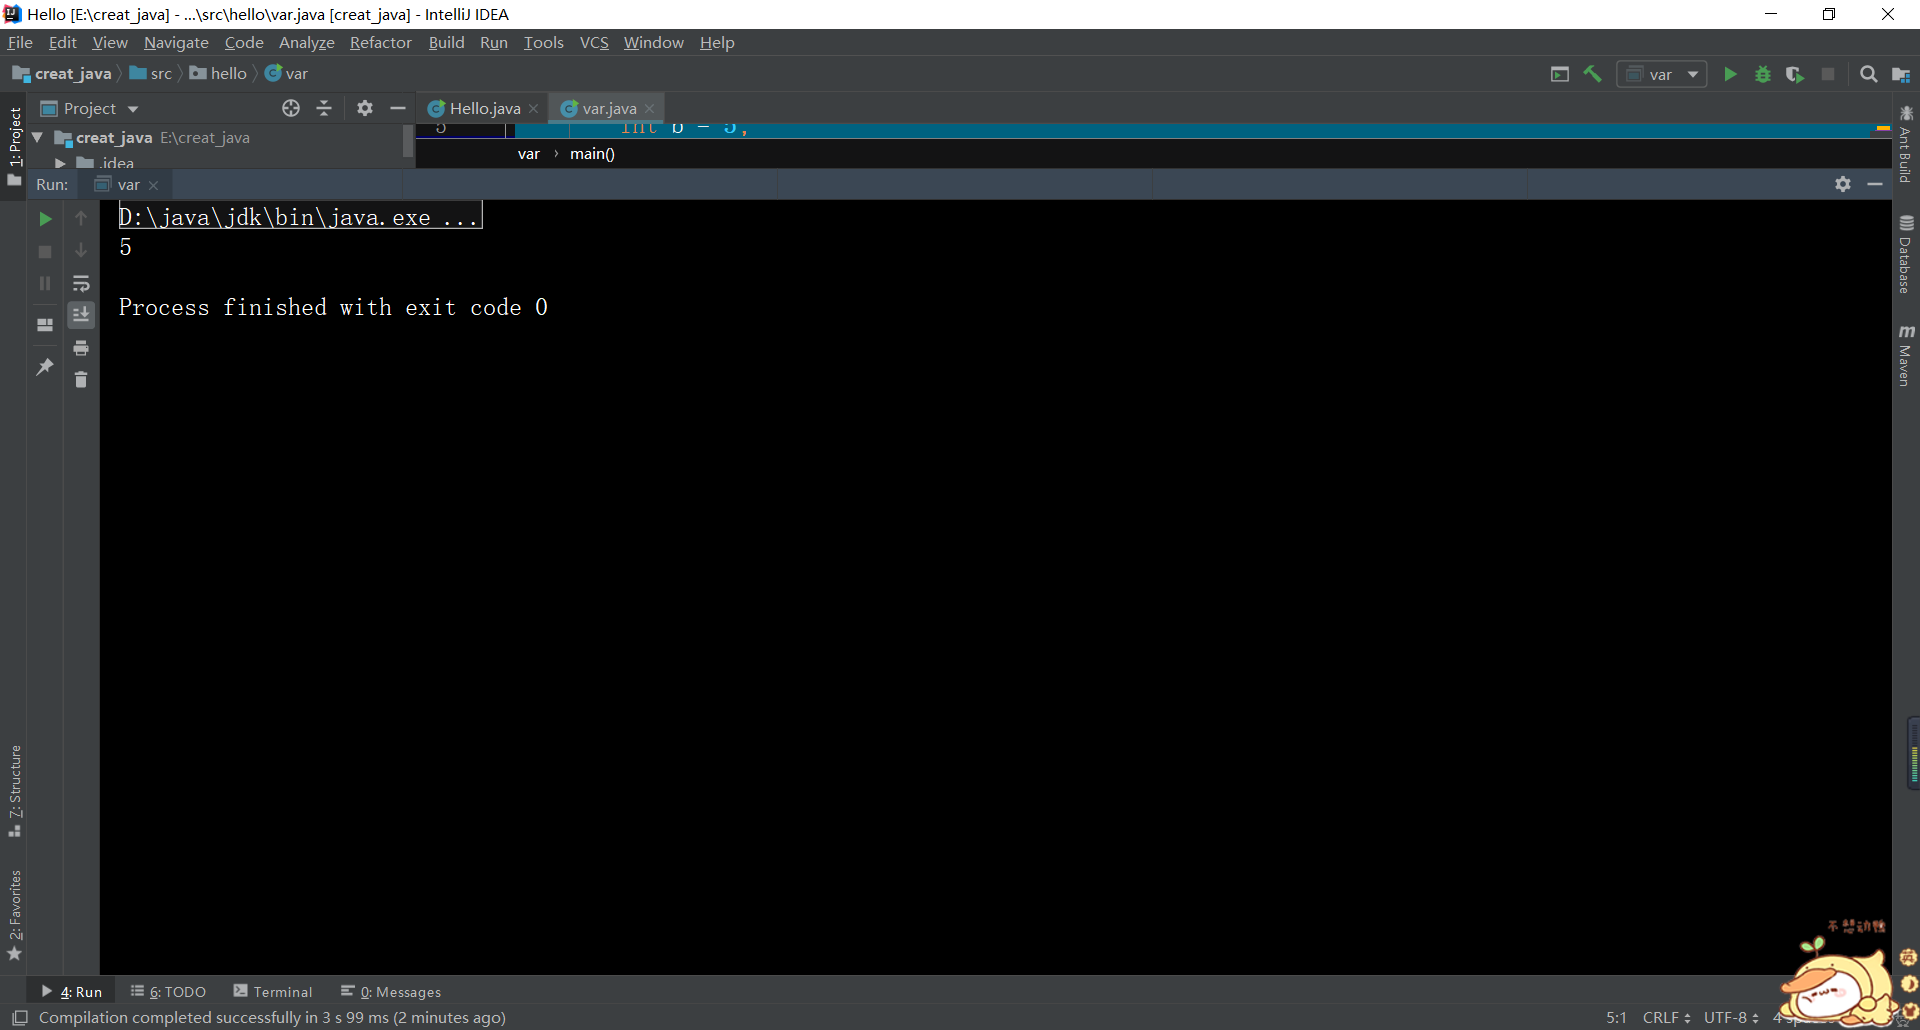This screenshot has width=1920, height=1030.
Task: Pause output icon in Run panel
Action: pyautogui.click(x=45, y=284)
